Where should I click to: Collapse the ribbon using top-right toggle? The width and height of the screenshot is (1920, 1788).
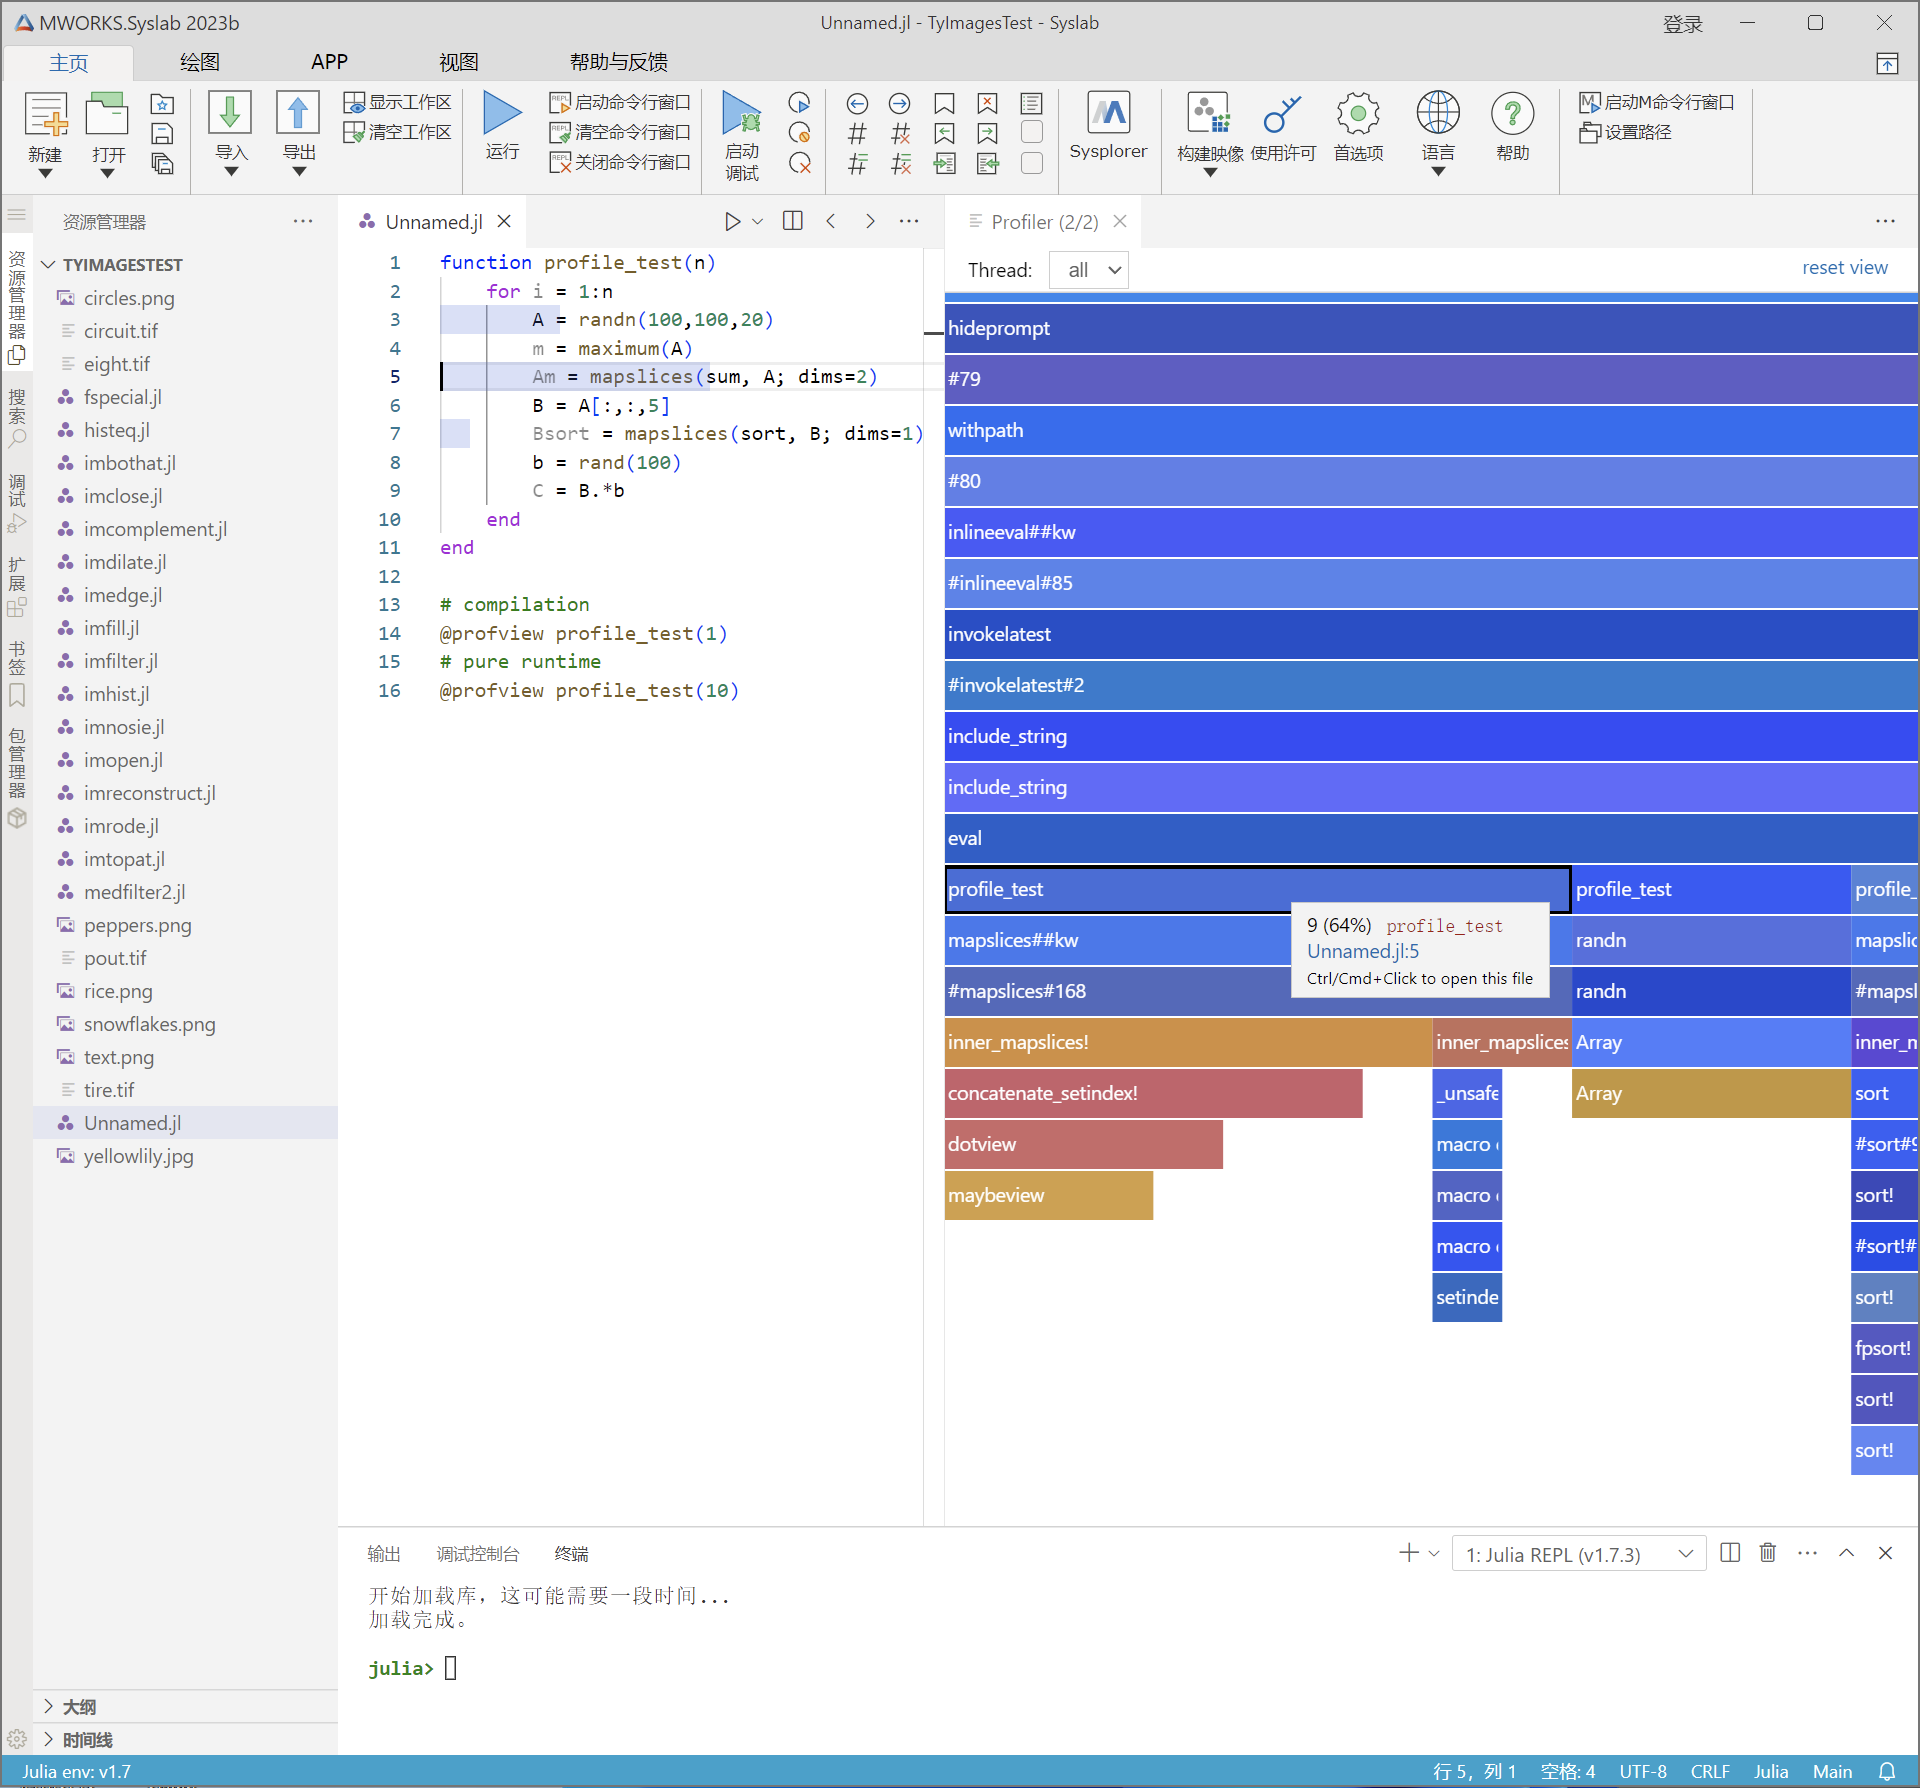(1886, 64)
